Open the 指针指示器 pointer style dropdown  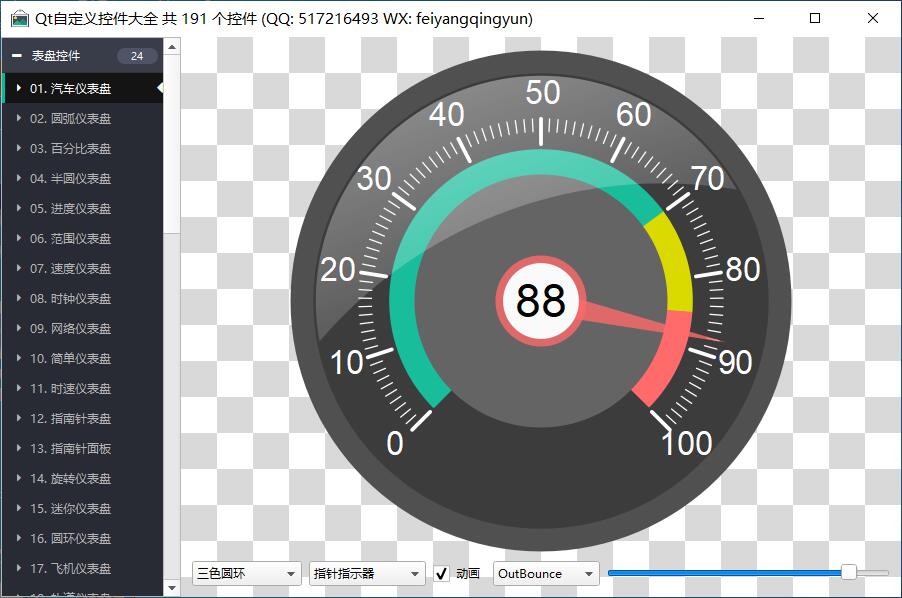(367, 574)
